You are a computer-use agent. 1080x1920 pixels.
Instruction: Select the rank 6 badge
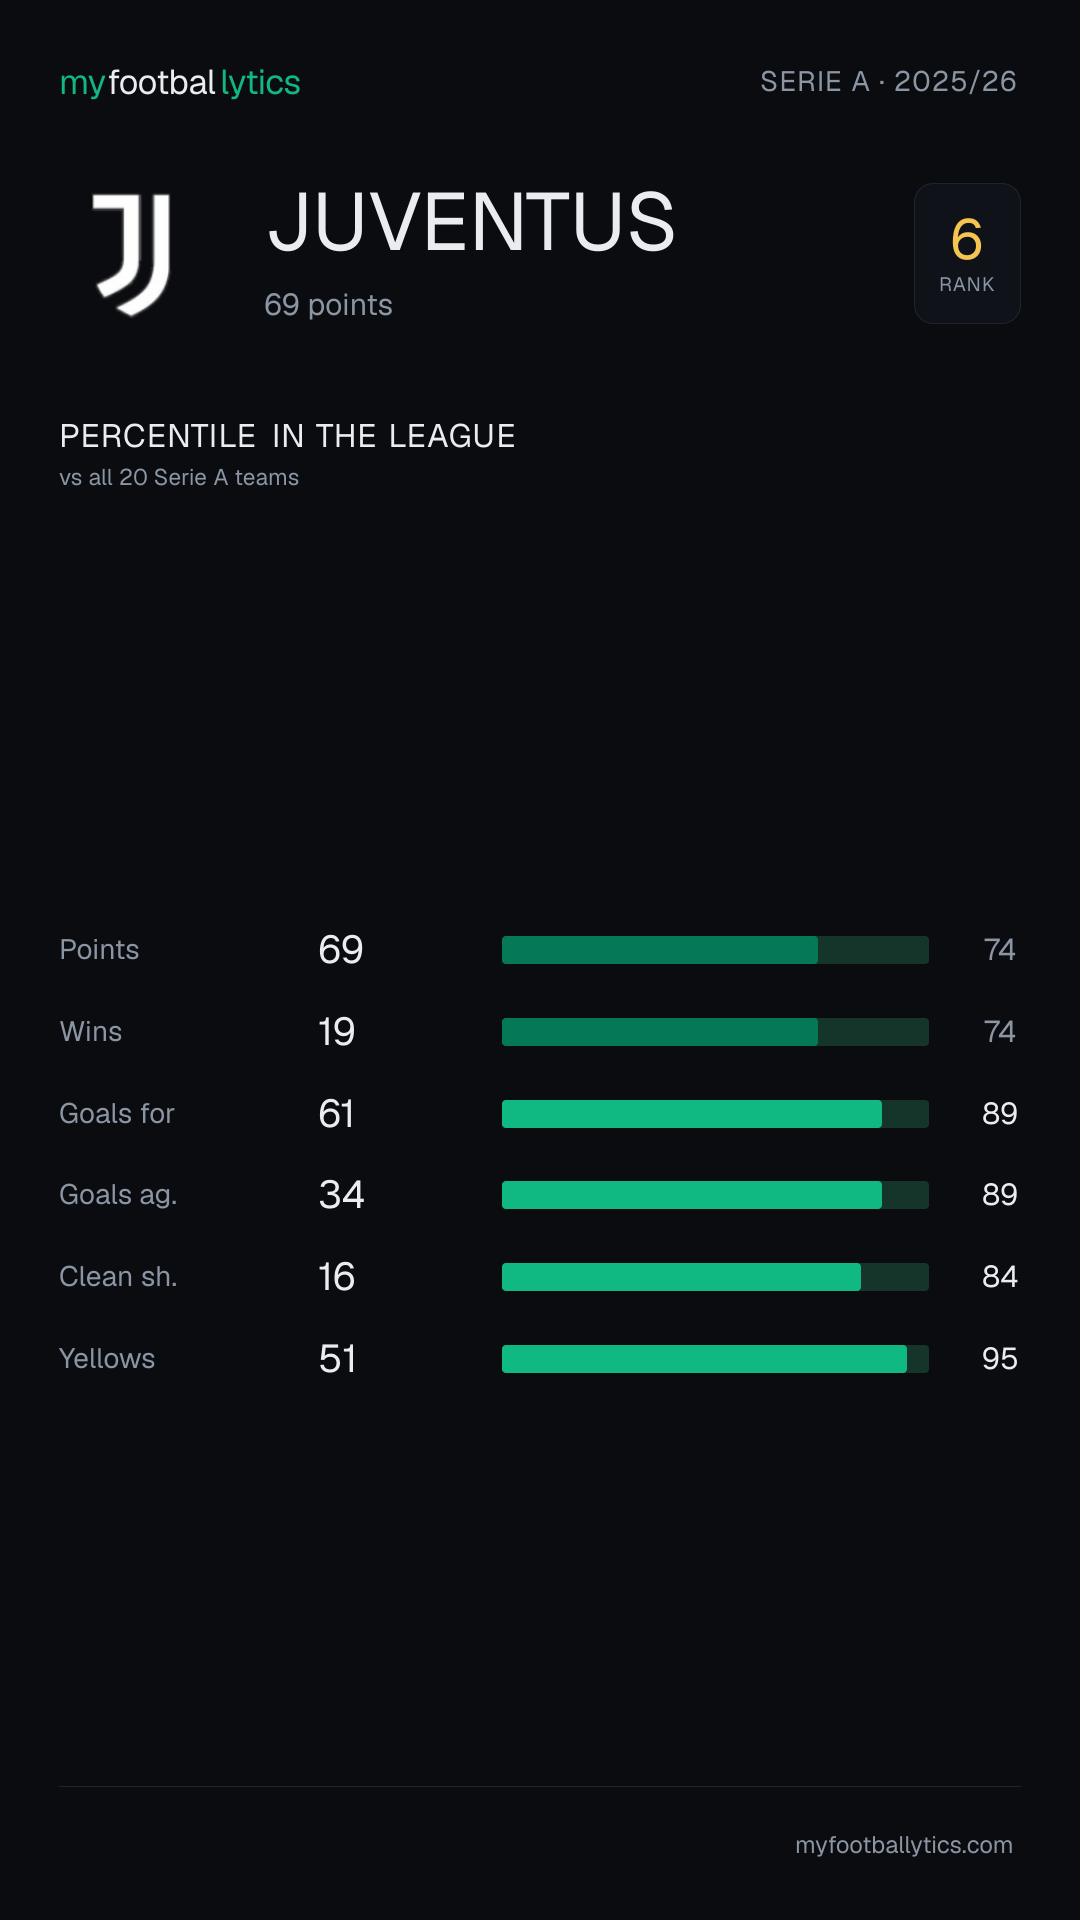[967, 253]
